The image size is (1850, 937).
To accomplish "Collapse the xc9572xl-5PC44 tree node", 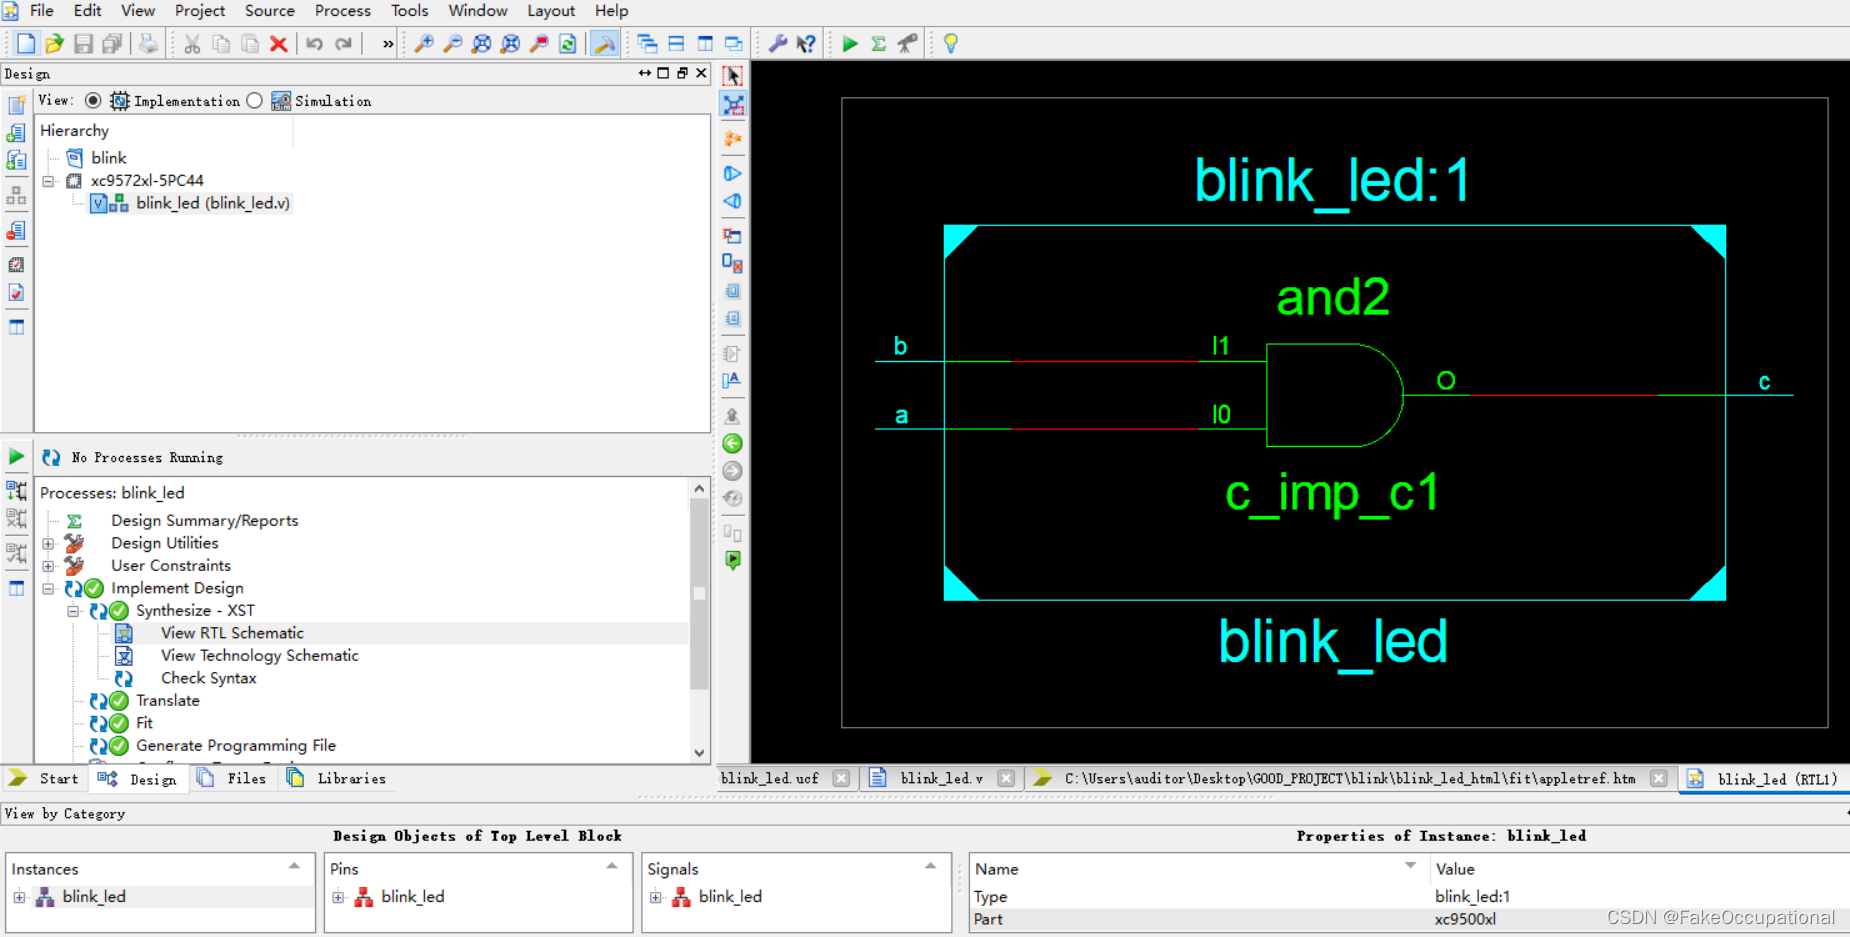I will pyautogui.click(x=48, y=181).
